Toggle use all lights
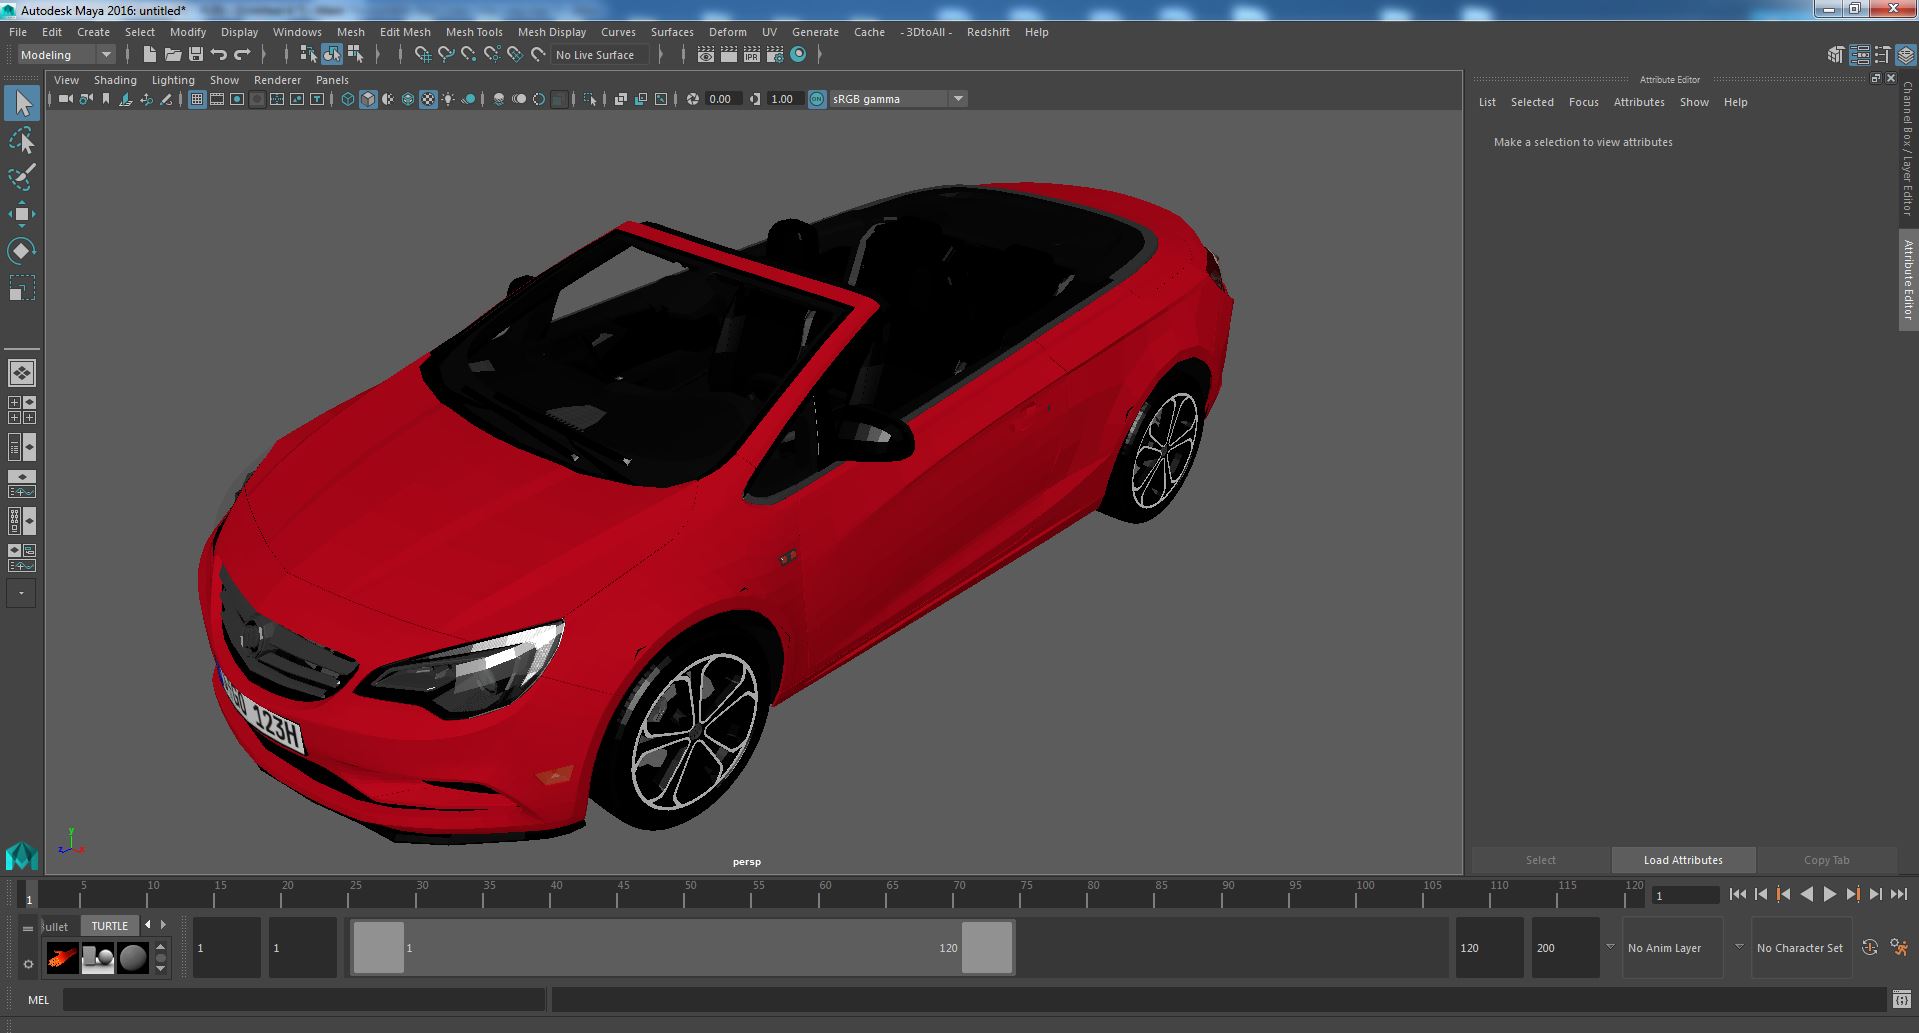 click(448, 99)
